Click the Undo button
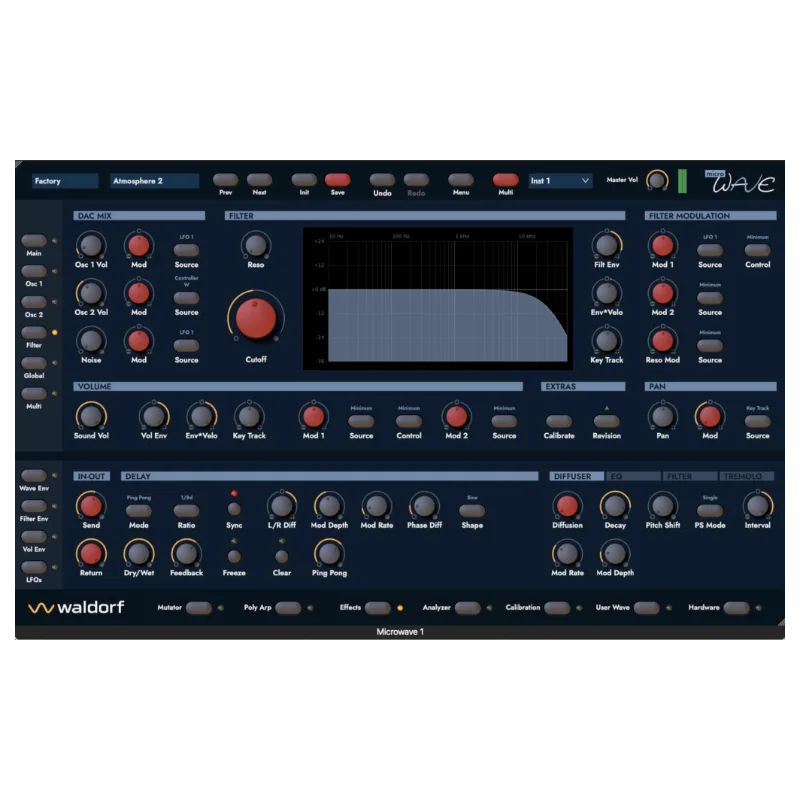 tap(382, 180)
